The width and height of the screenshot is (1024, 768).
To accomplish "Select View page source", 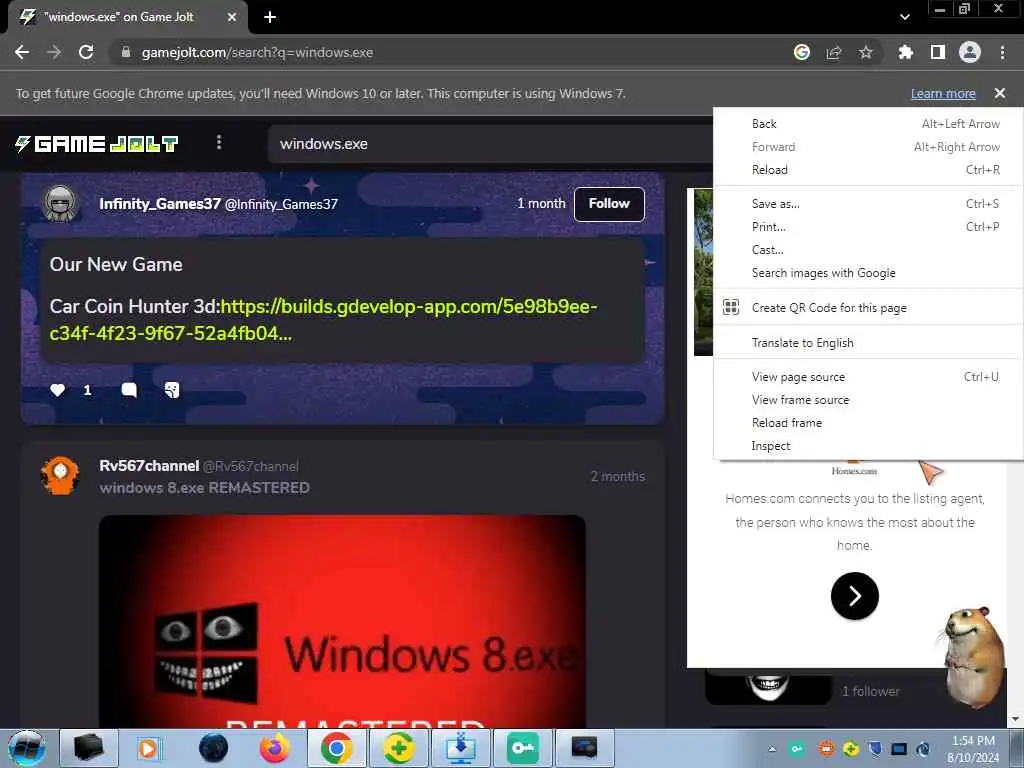I will [x=869, y=377].
